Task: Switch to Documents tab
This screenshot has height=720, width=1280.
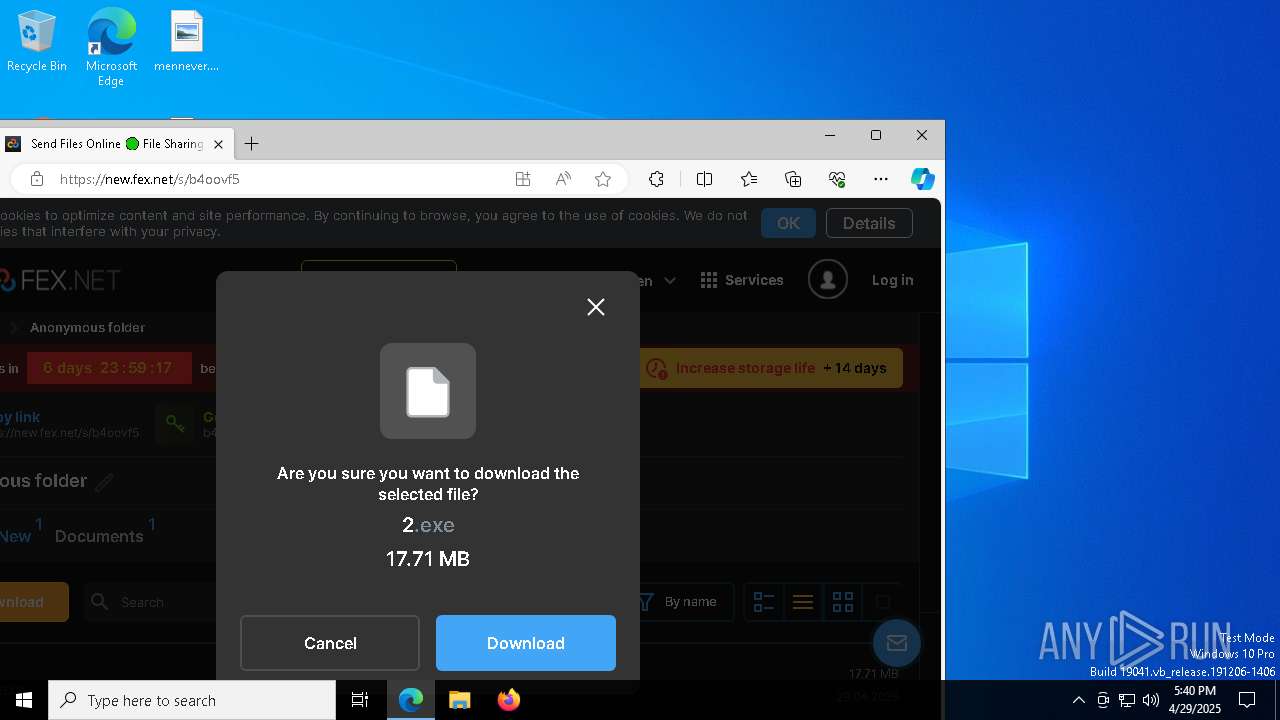Action: click(99, 536)
